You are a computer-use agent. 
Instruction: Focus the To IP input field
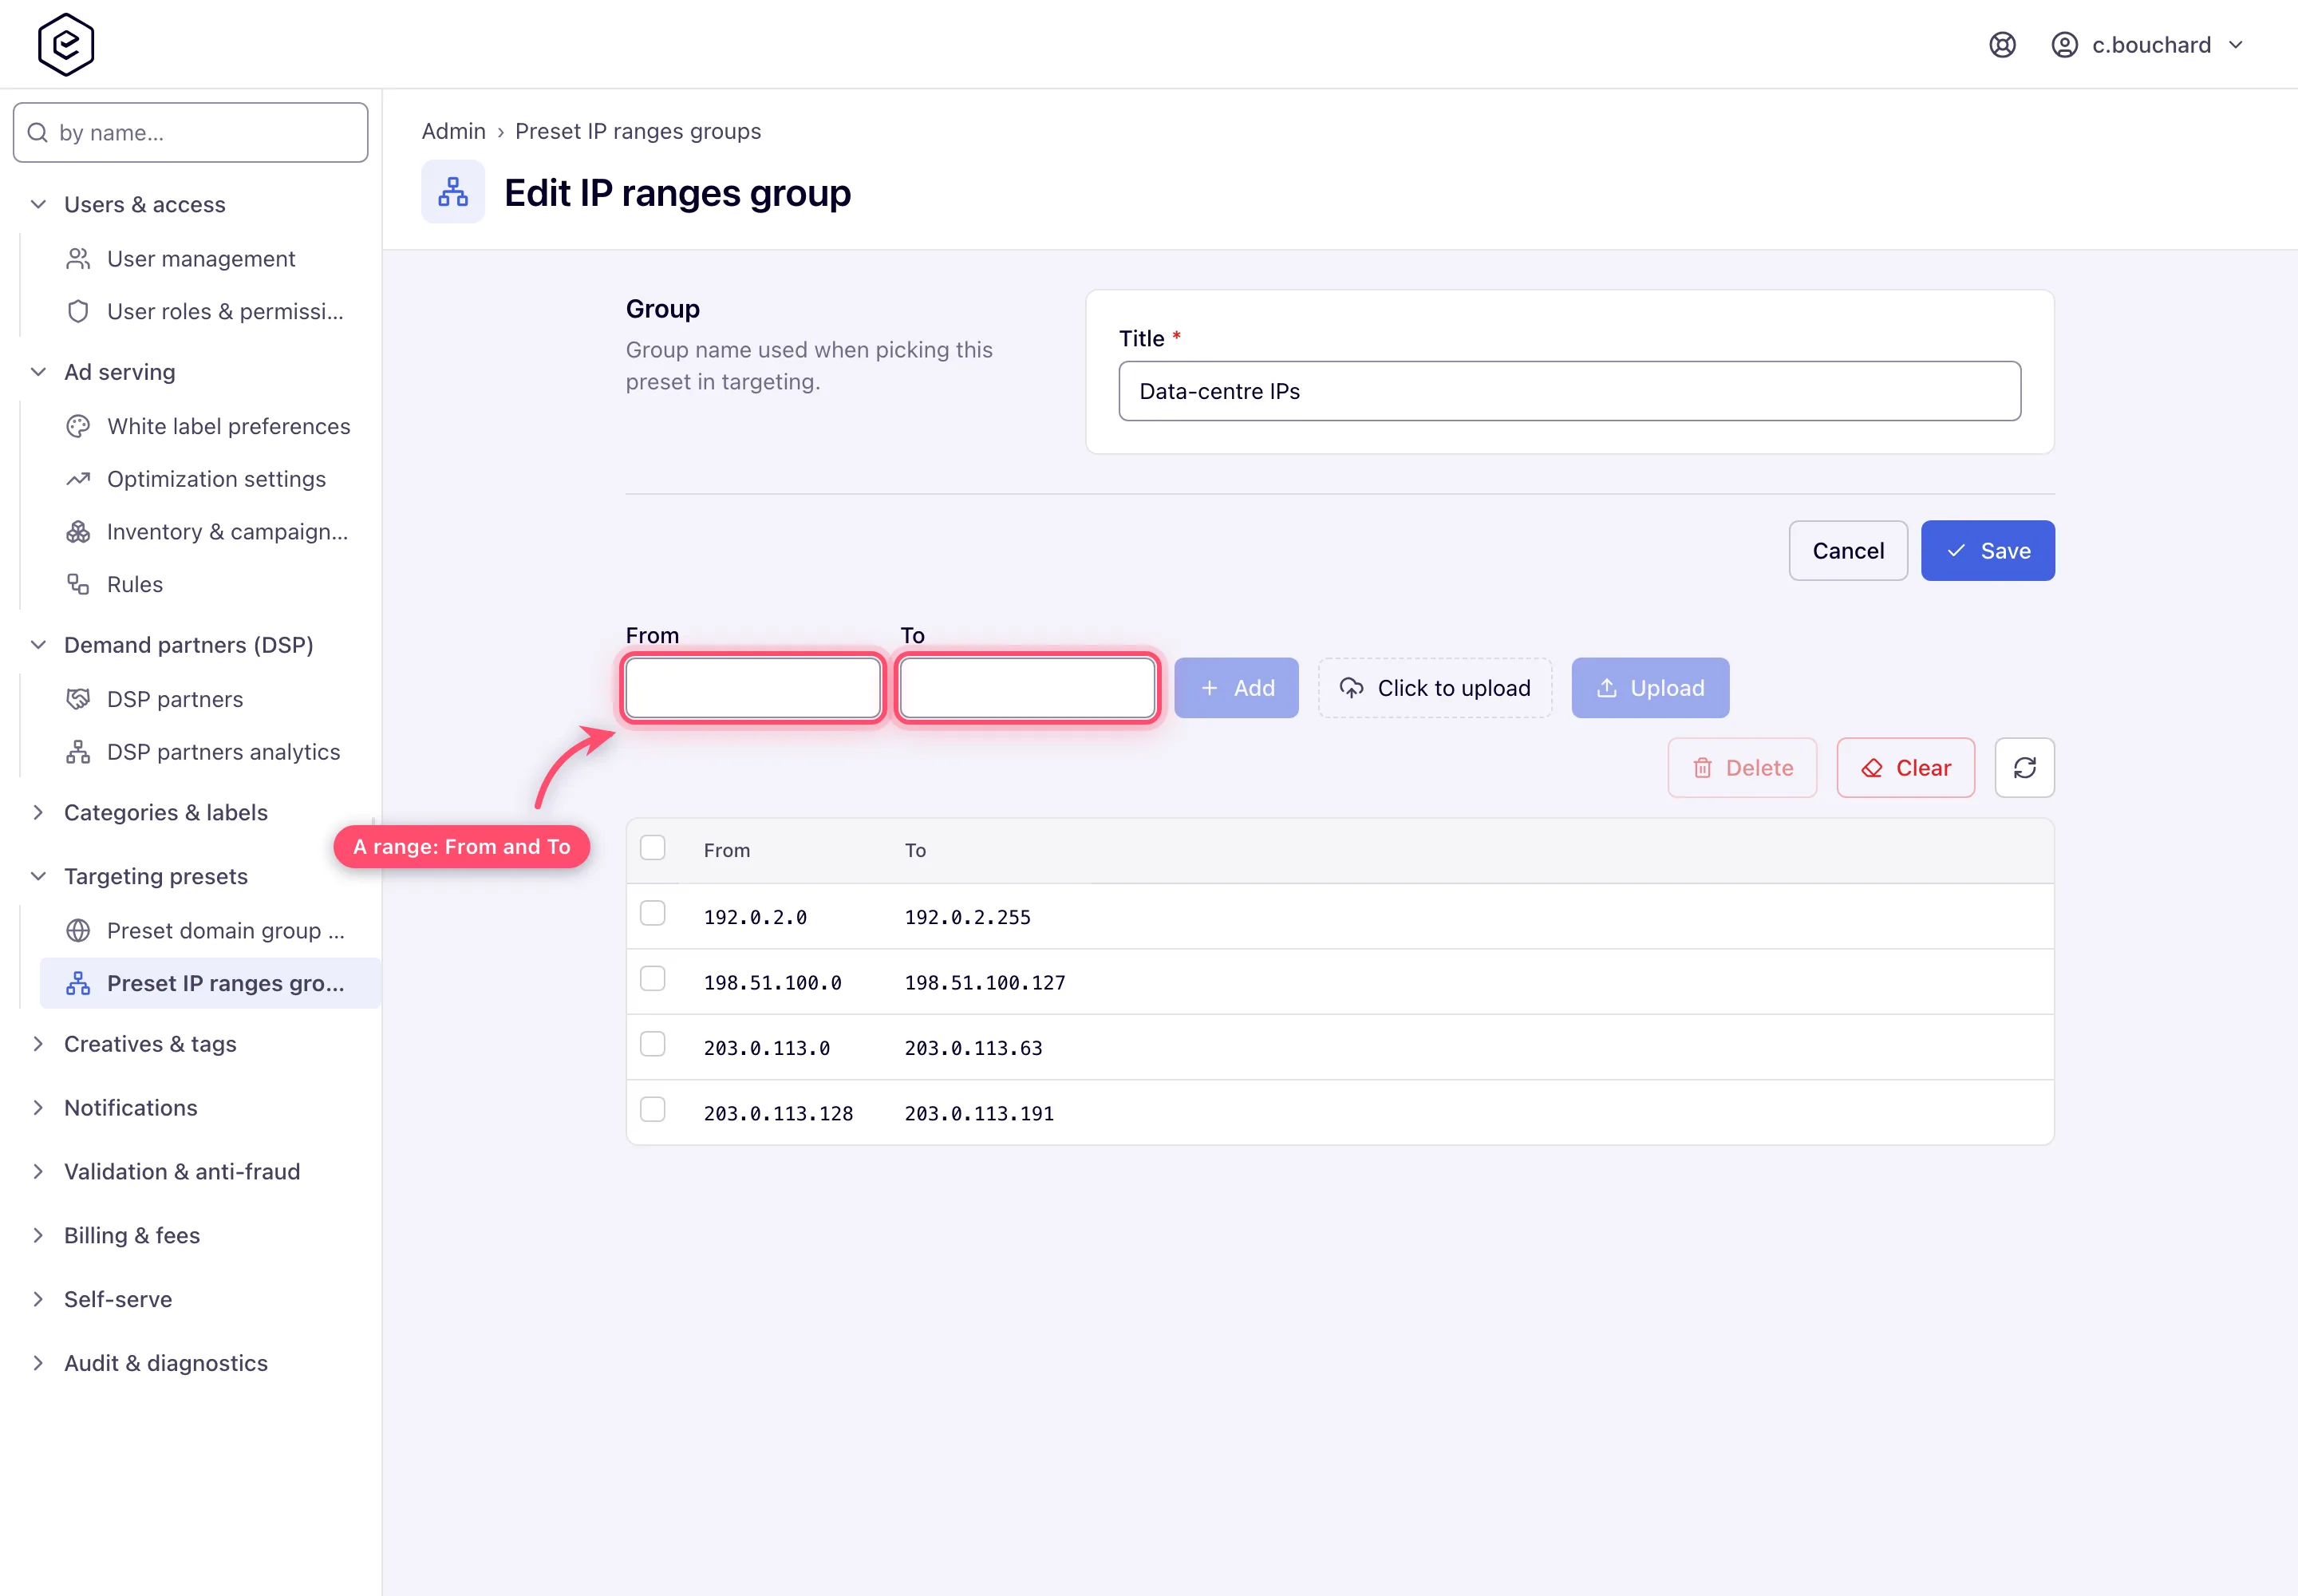pyautogui.click(x=1028, y=688)
